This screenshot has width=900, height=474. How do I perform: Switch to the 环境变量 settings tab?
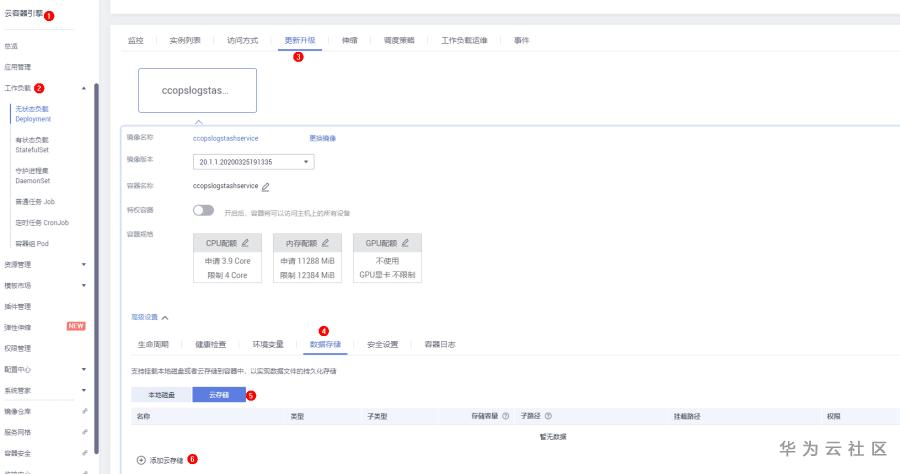click(268, 344)
